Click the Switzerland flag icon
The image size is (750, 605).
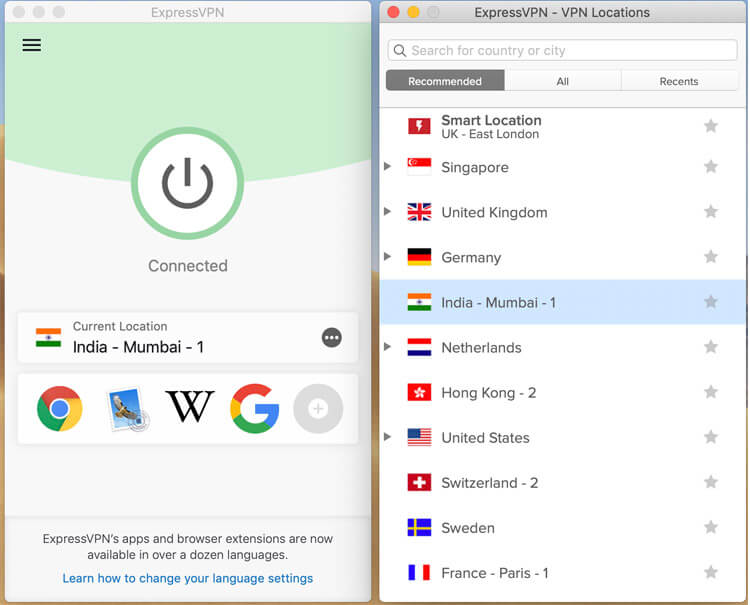click(419, 482)
